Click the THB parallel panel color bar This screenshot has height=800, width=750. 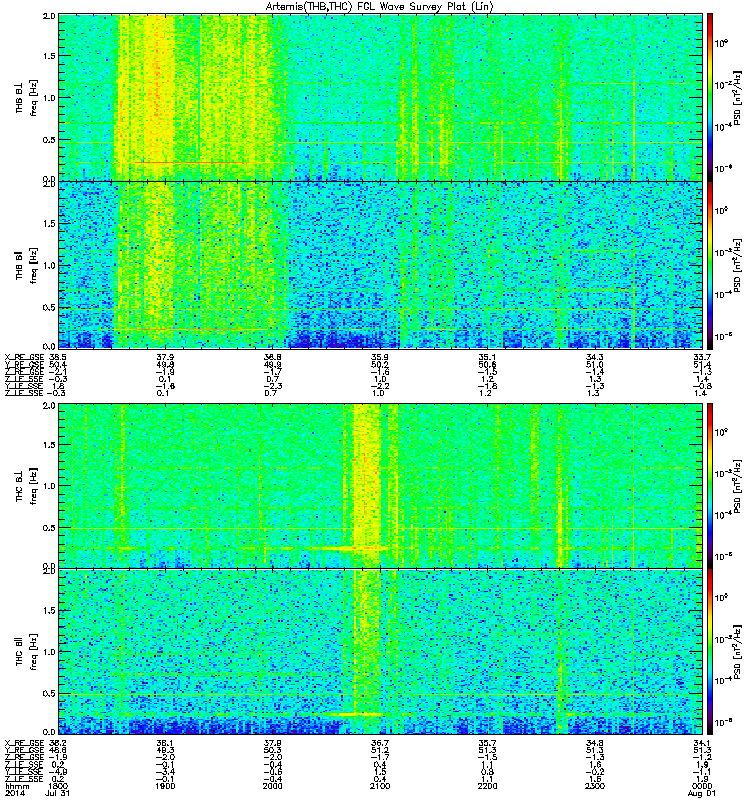point(709,265)
